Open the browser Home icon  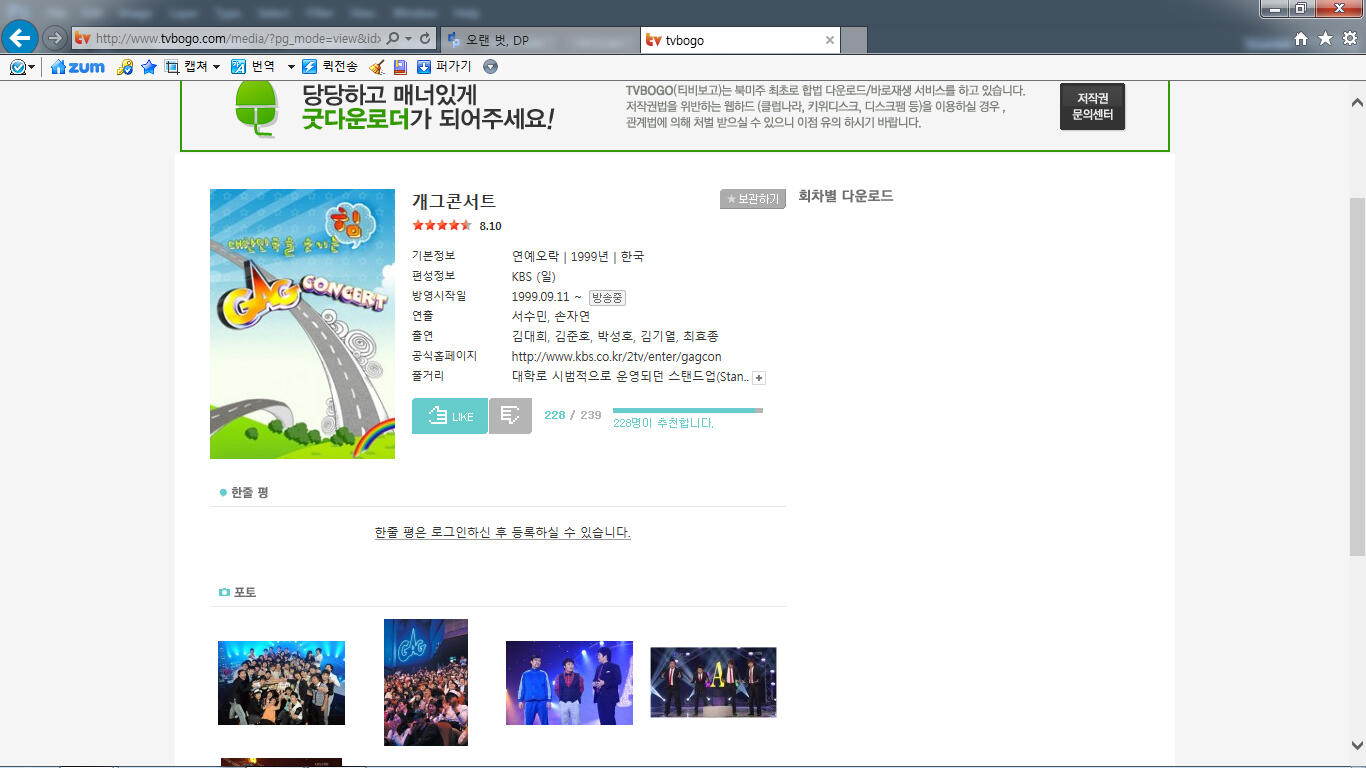click(1301, 39)
